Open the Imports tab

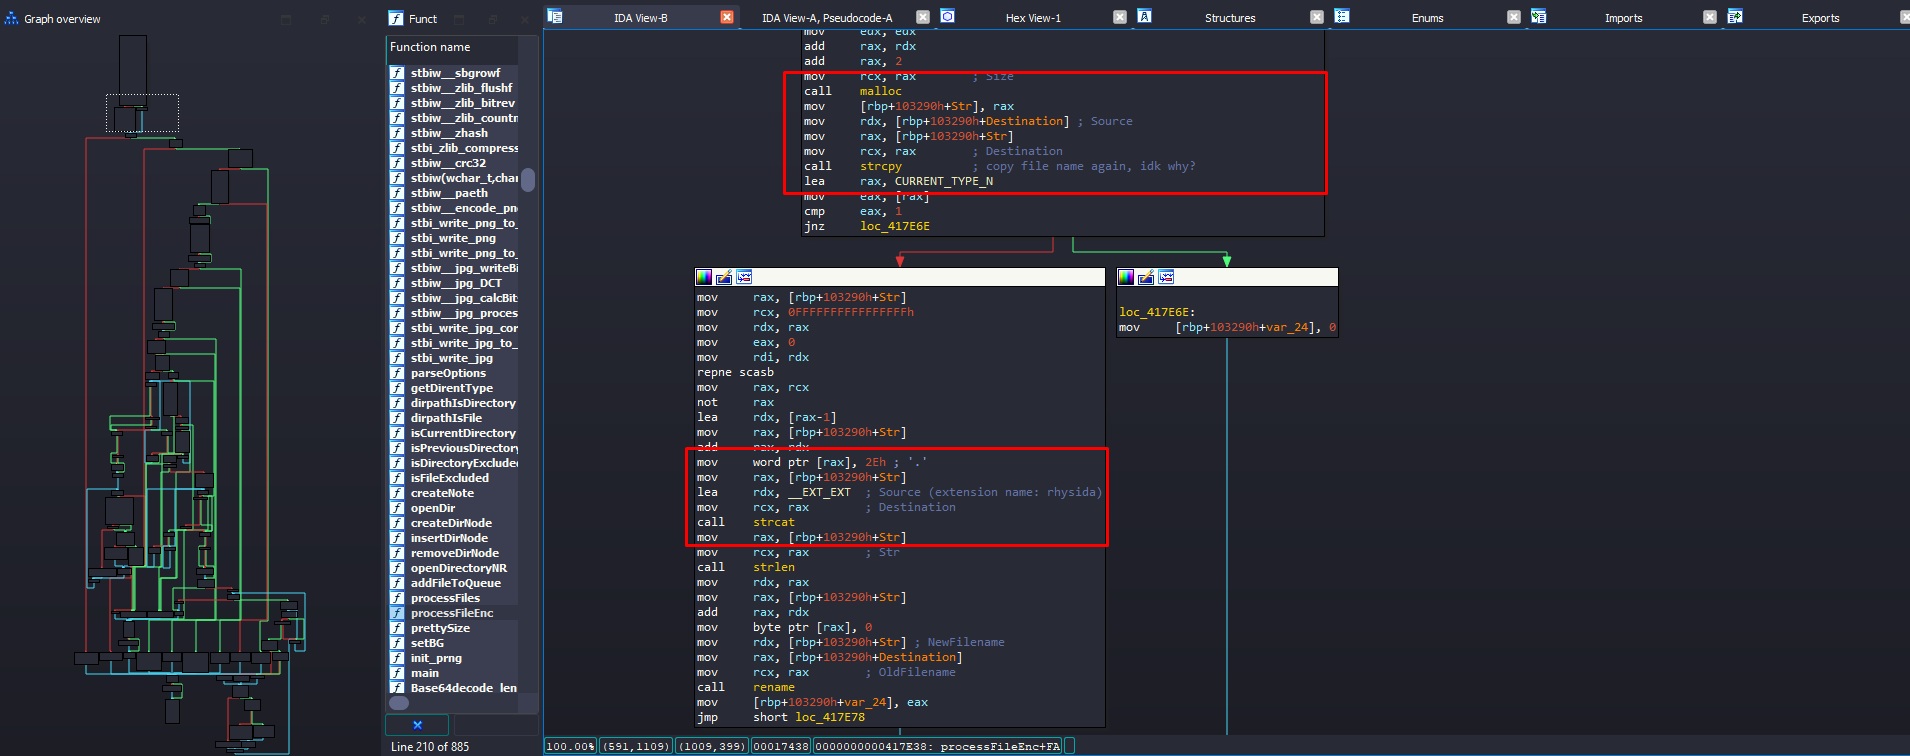(x=1623, y=18)
